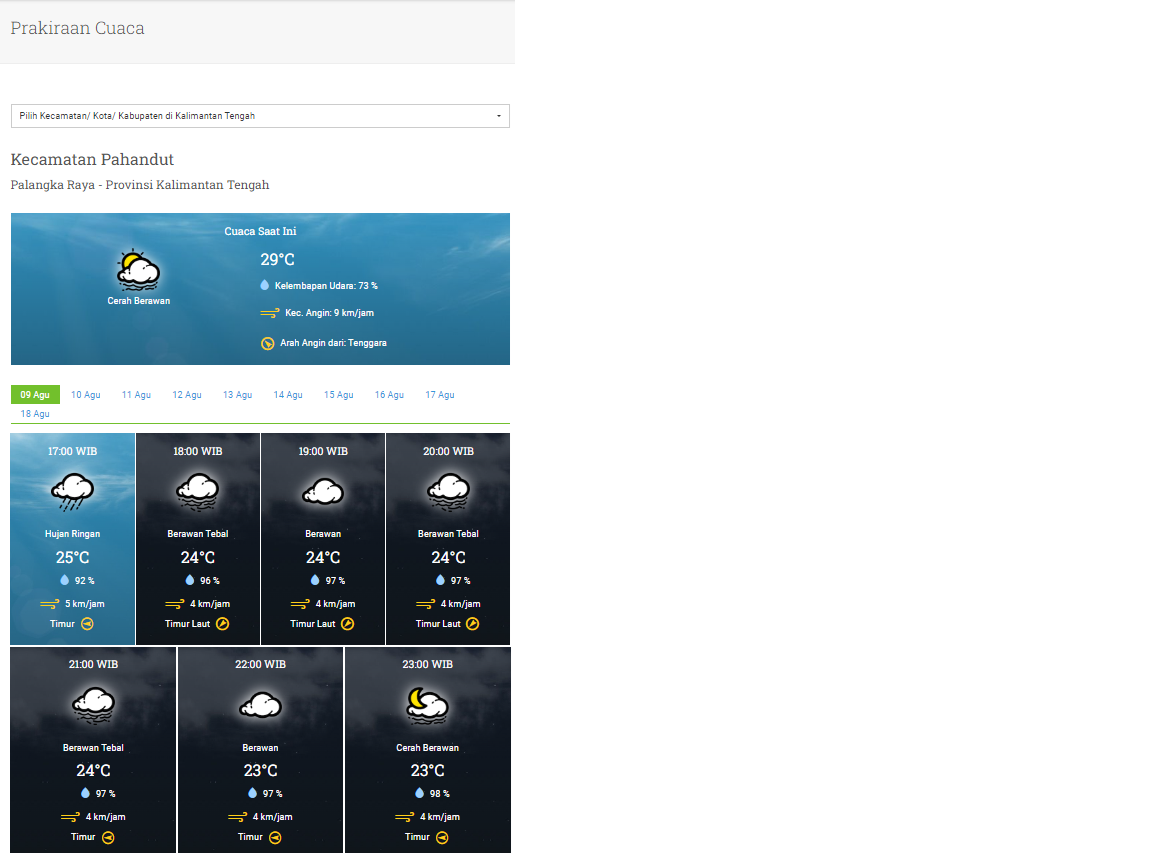
Task: Click the 25°C temperature at 17:00
Action: pyautogui.click(x=72, y=558)
